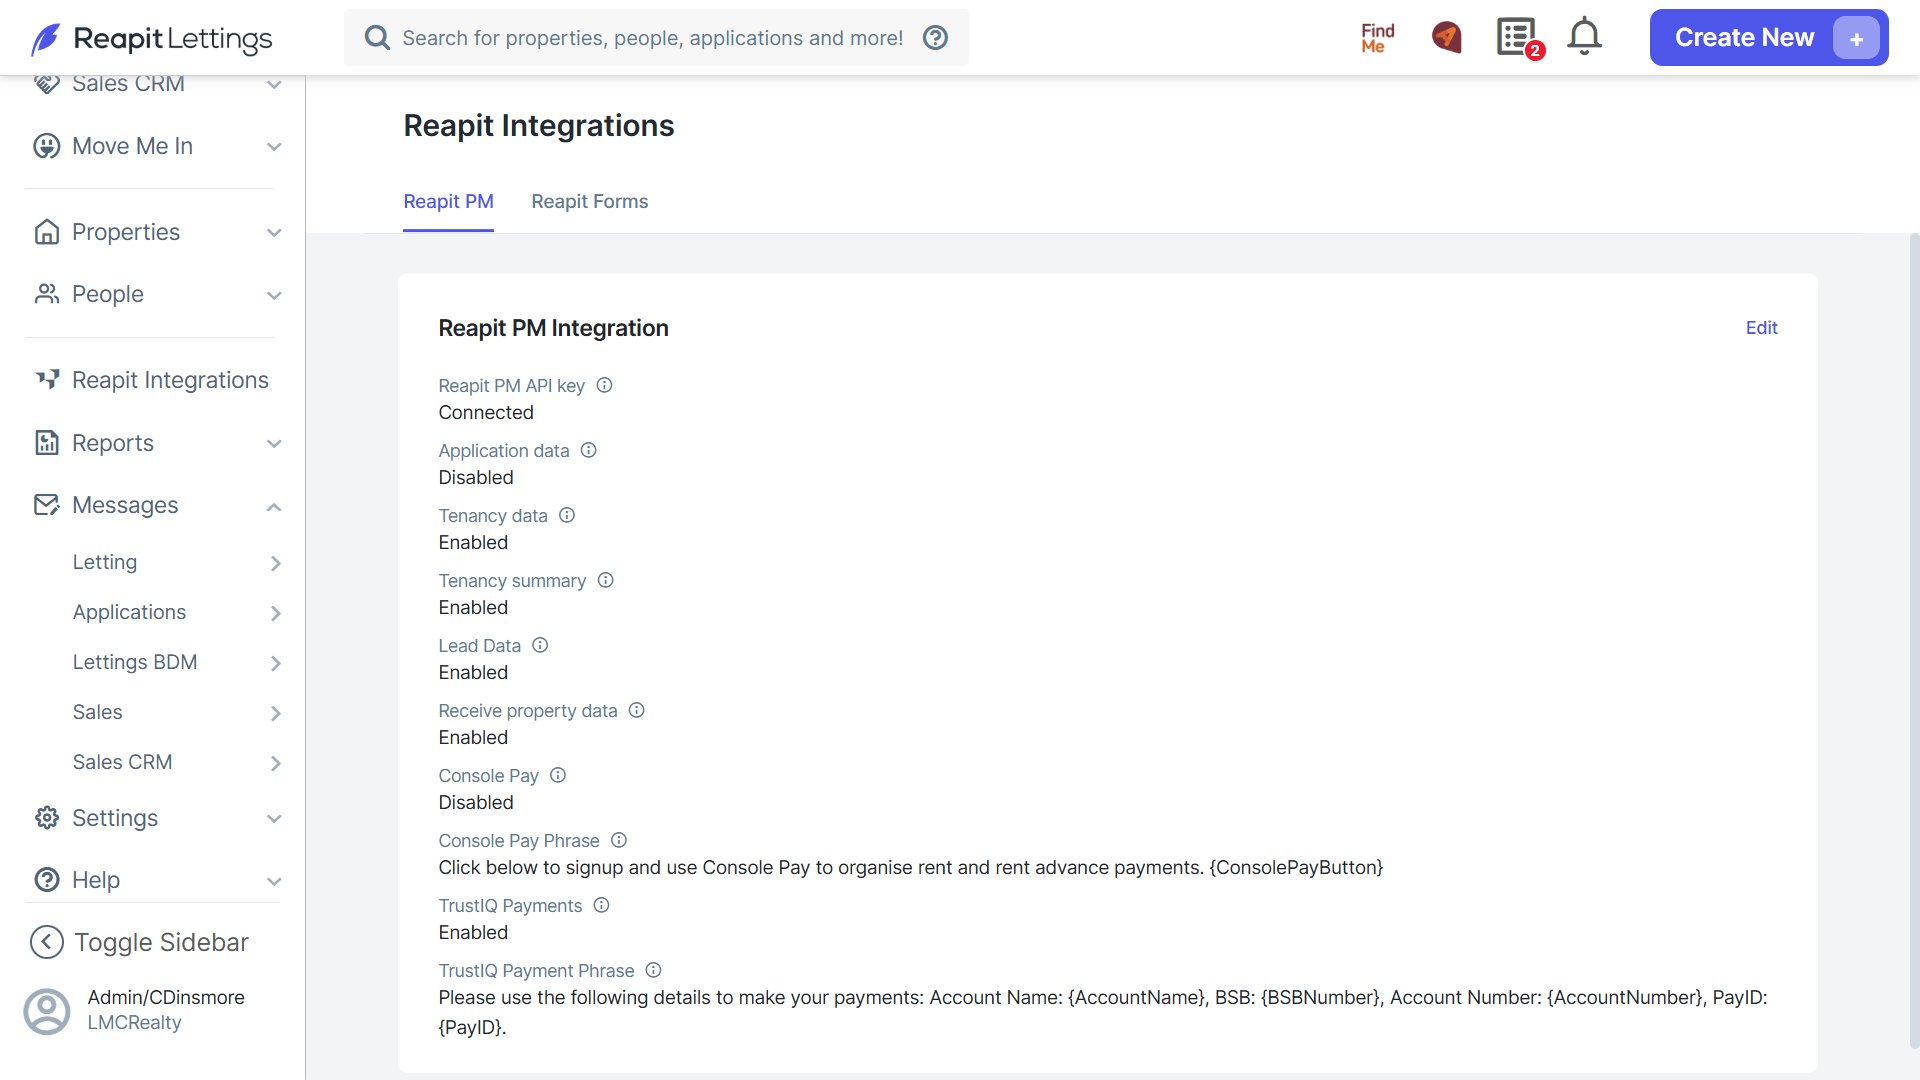Click info icon beside TrustIQ Payments
The image size is (1920, 1080).
tap(601, 905)
